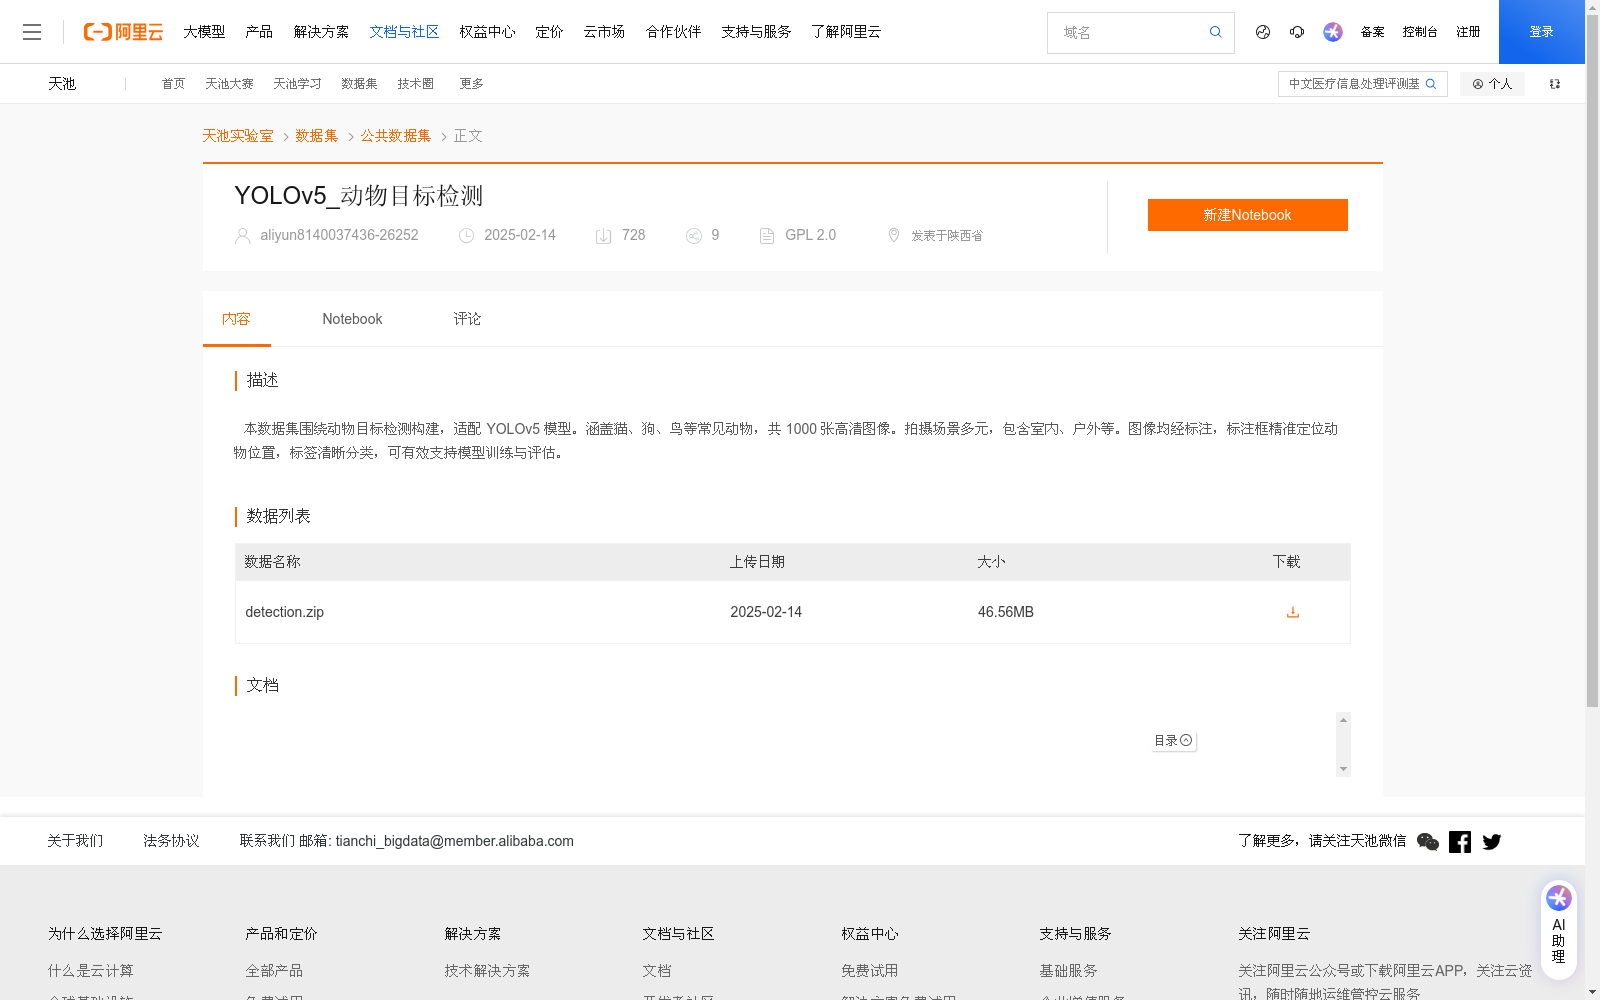Switch to the Notebook tab

(x=352, y=318)
